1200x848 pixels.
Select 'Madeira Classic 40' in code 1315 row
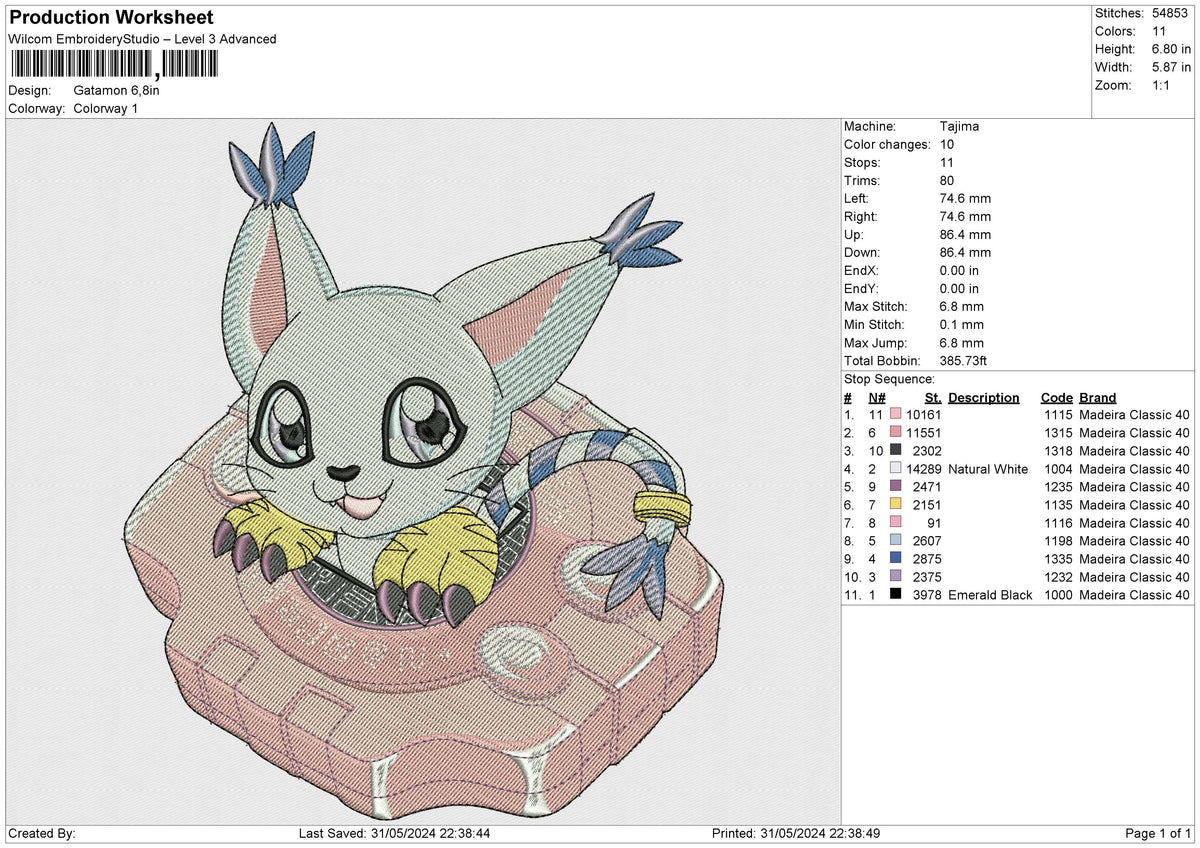click(x=1134, y=433)
